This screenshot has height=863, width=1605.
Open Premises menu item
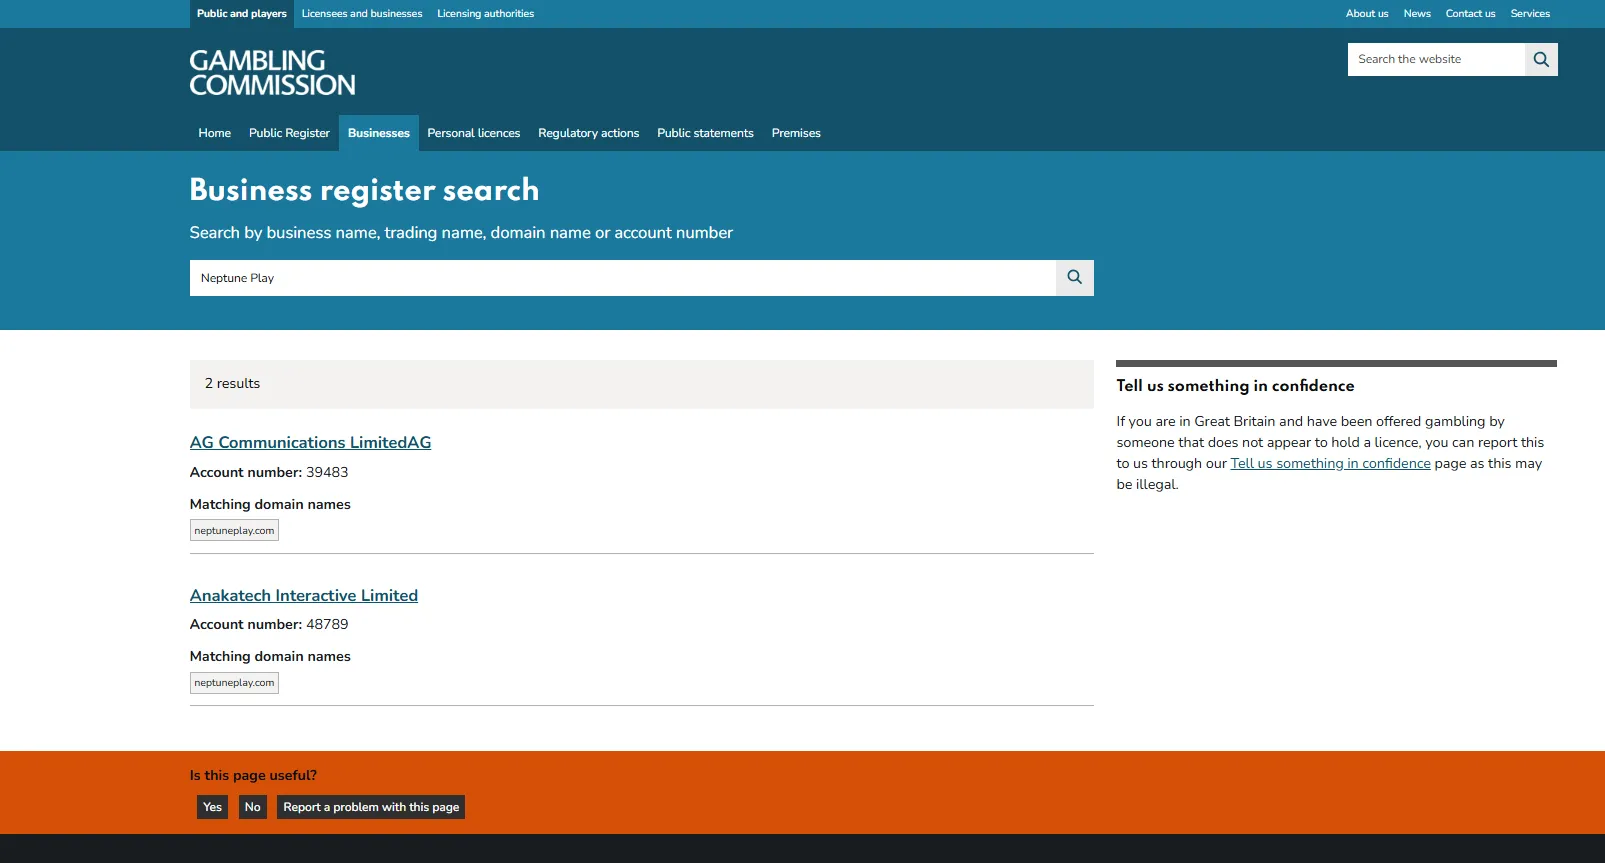pyautogui.click(x=796, y=133)
